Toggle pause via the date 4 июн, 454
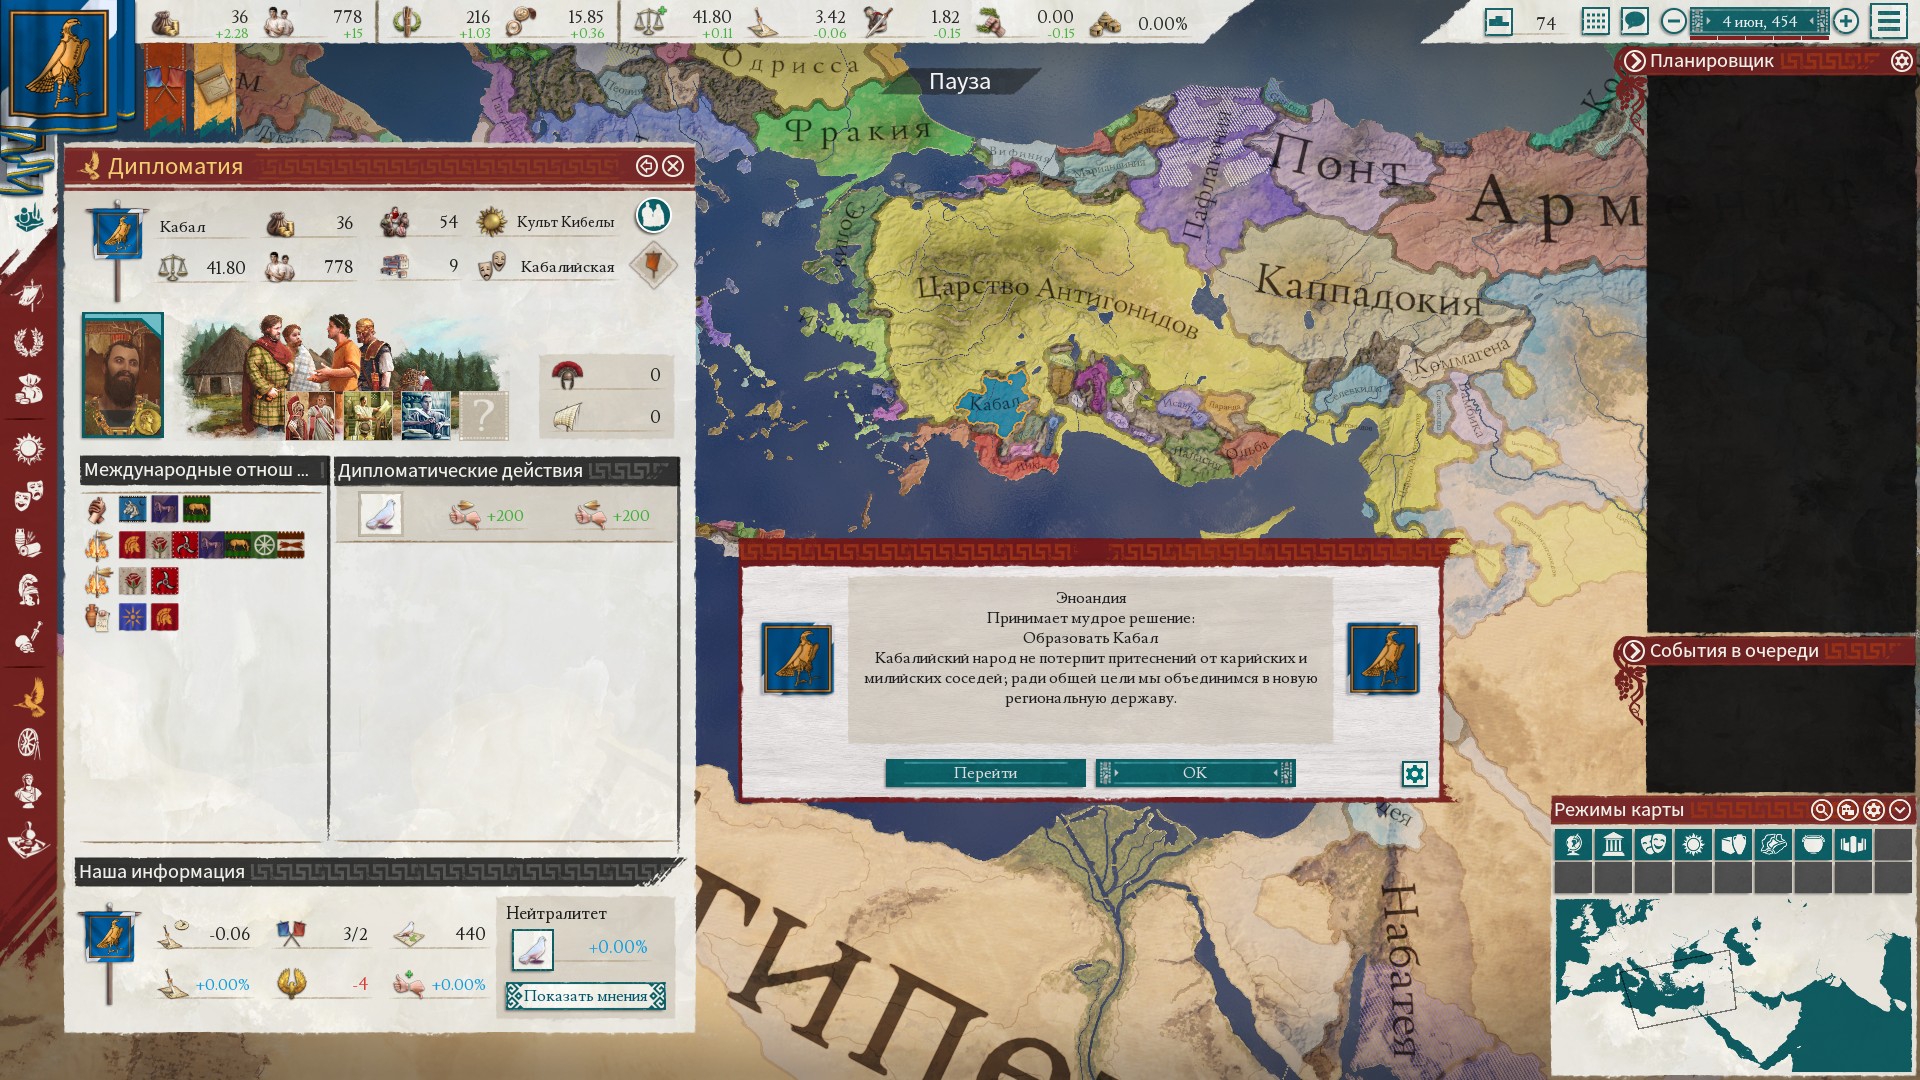This screenshot has width=1920, height=1080. coord(1759,21)
